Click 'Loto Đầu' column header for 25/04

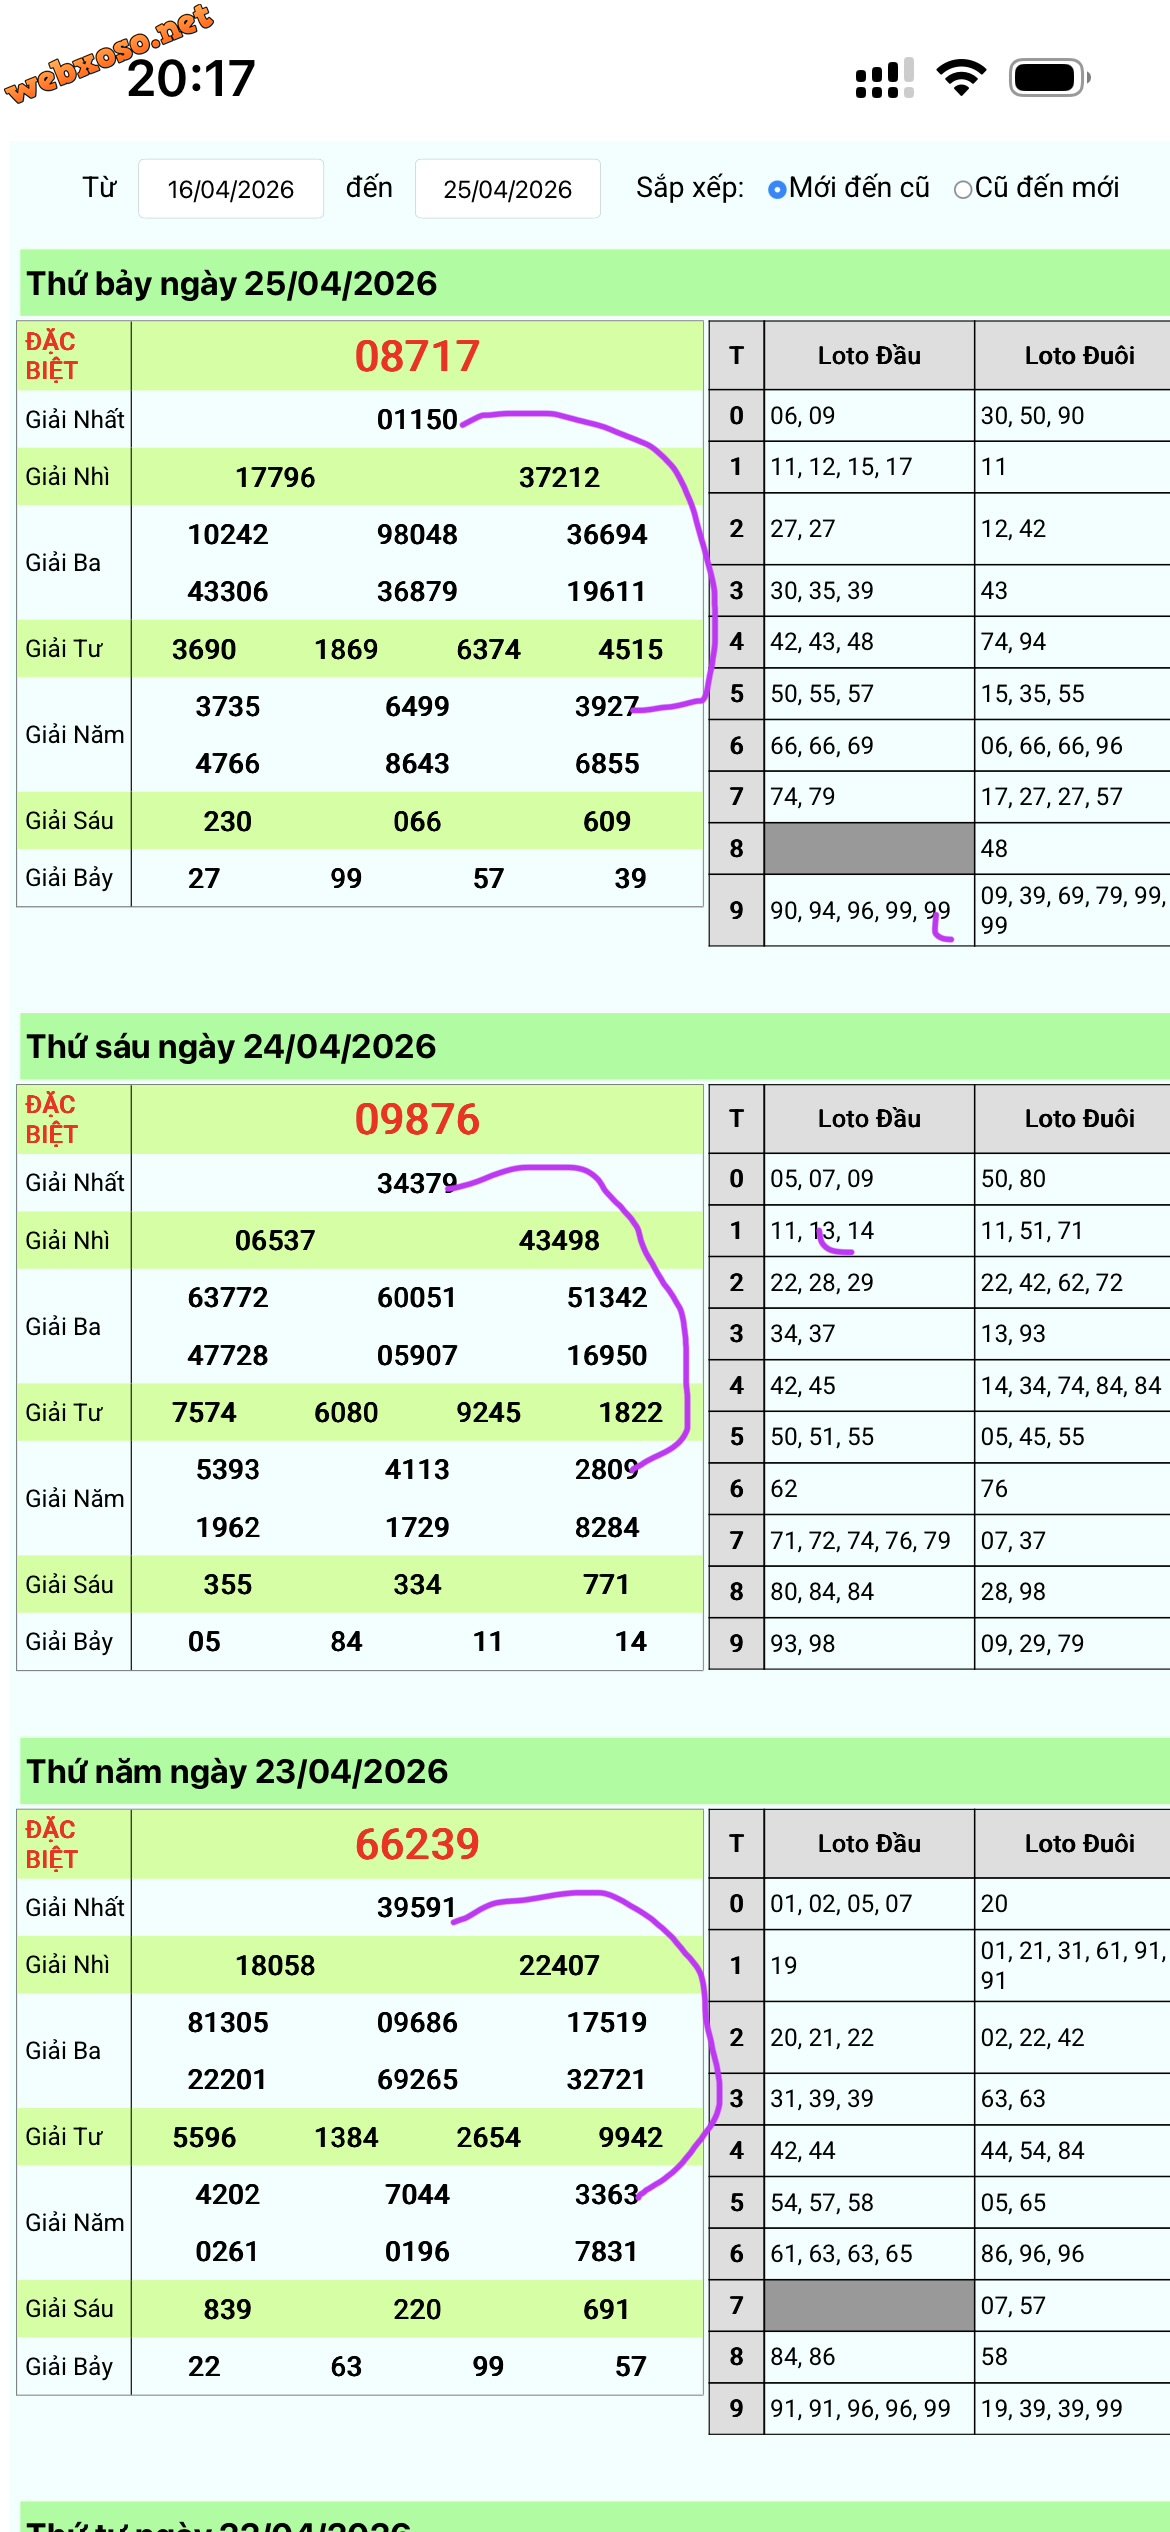[869, 355]
